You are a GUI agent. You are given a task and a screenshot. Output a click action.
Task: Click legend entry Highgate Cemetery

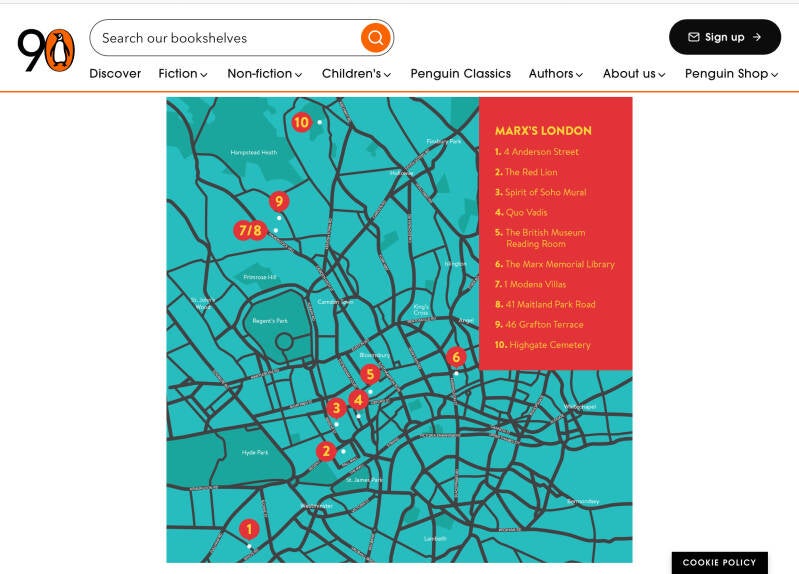543,345
